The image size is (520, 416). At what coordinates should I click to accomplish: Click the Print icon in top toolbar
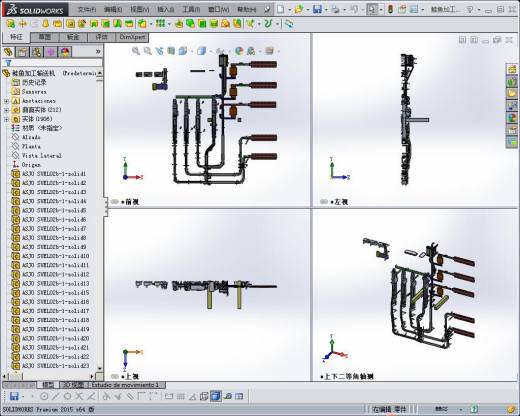tap(336, 9)
